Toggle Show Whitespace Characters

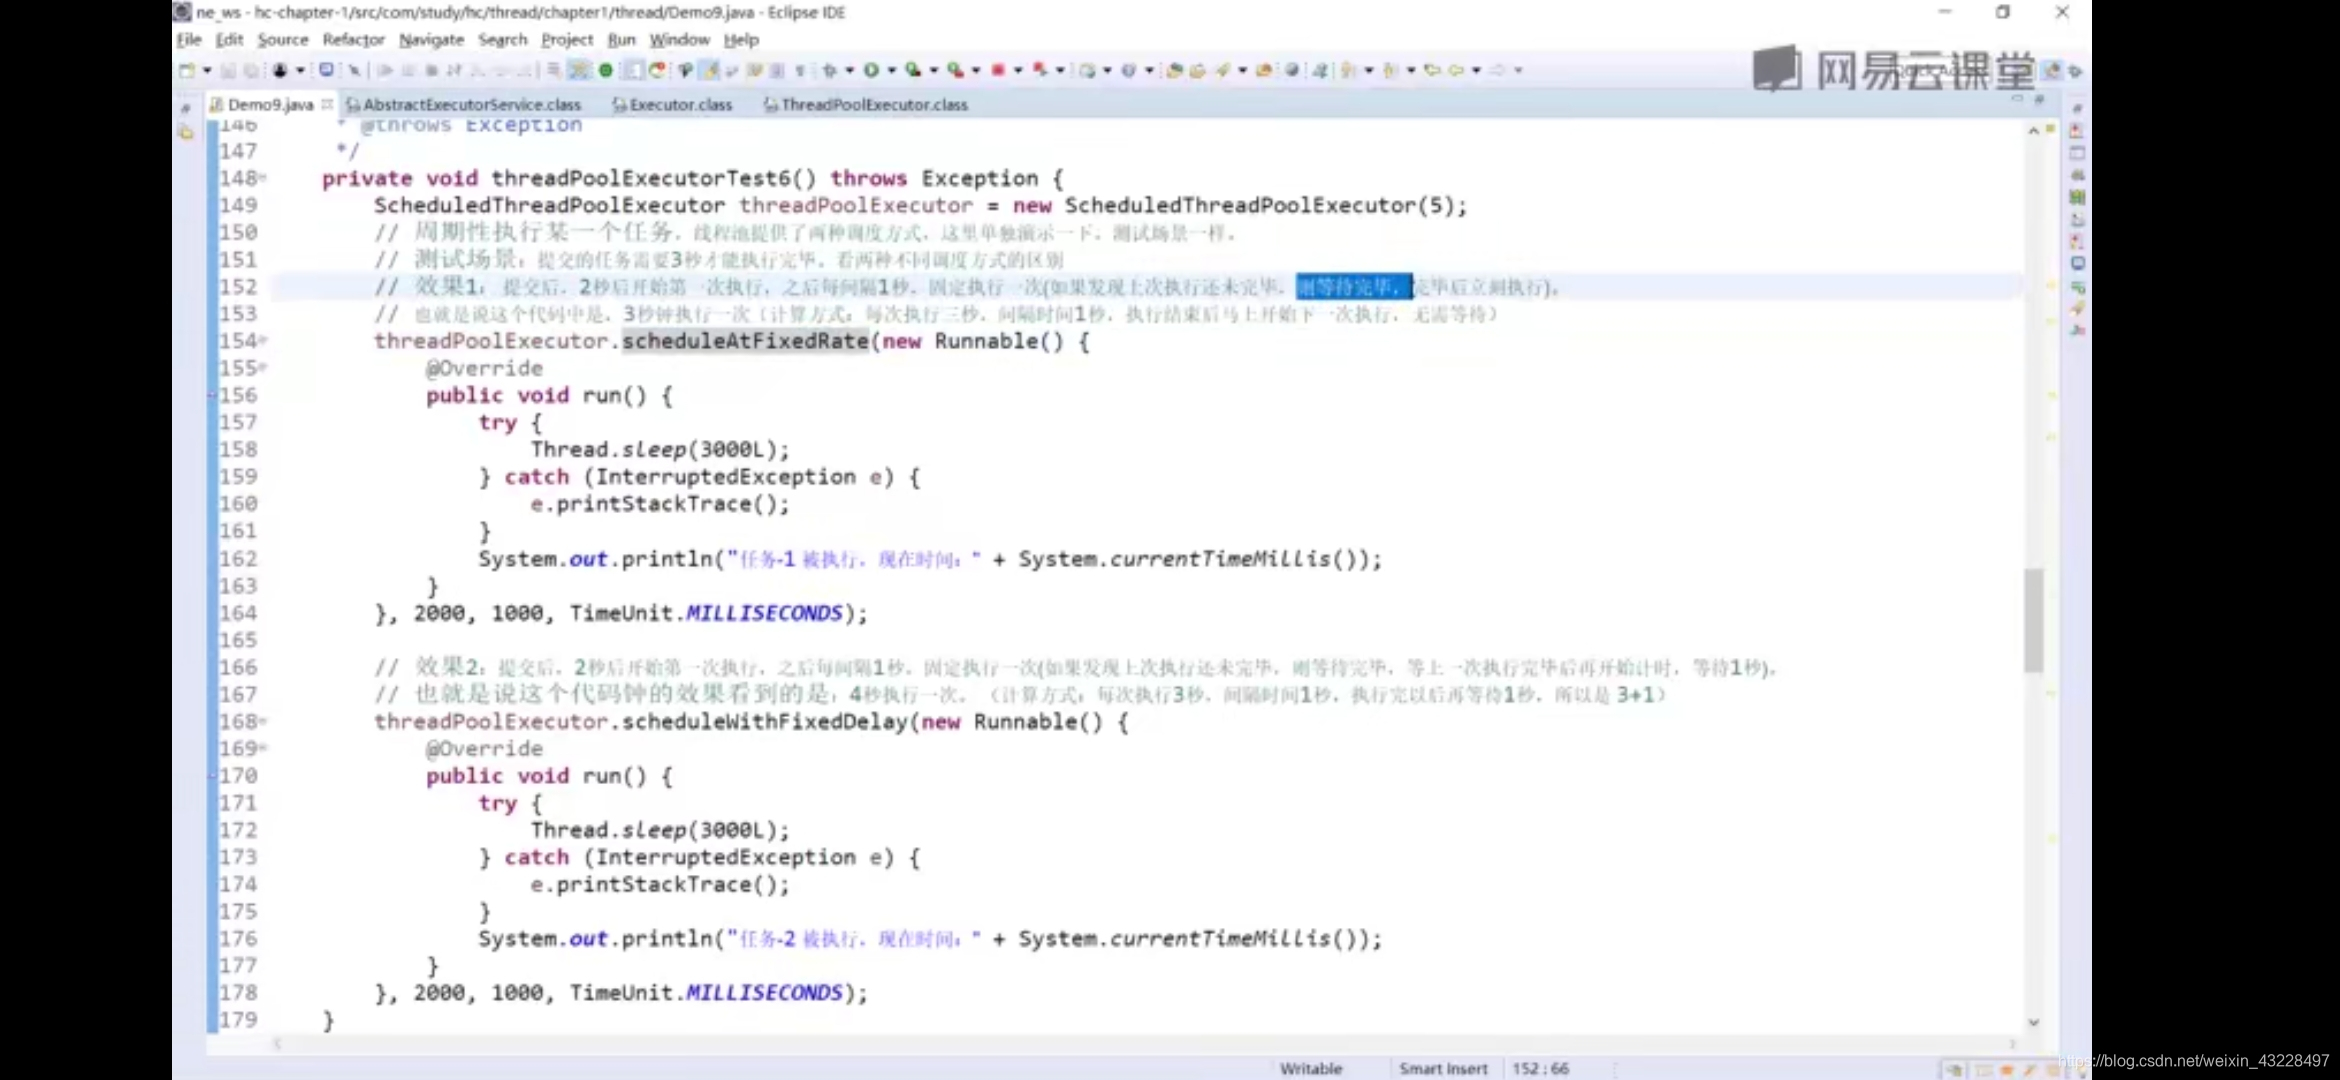pos(800,70)
